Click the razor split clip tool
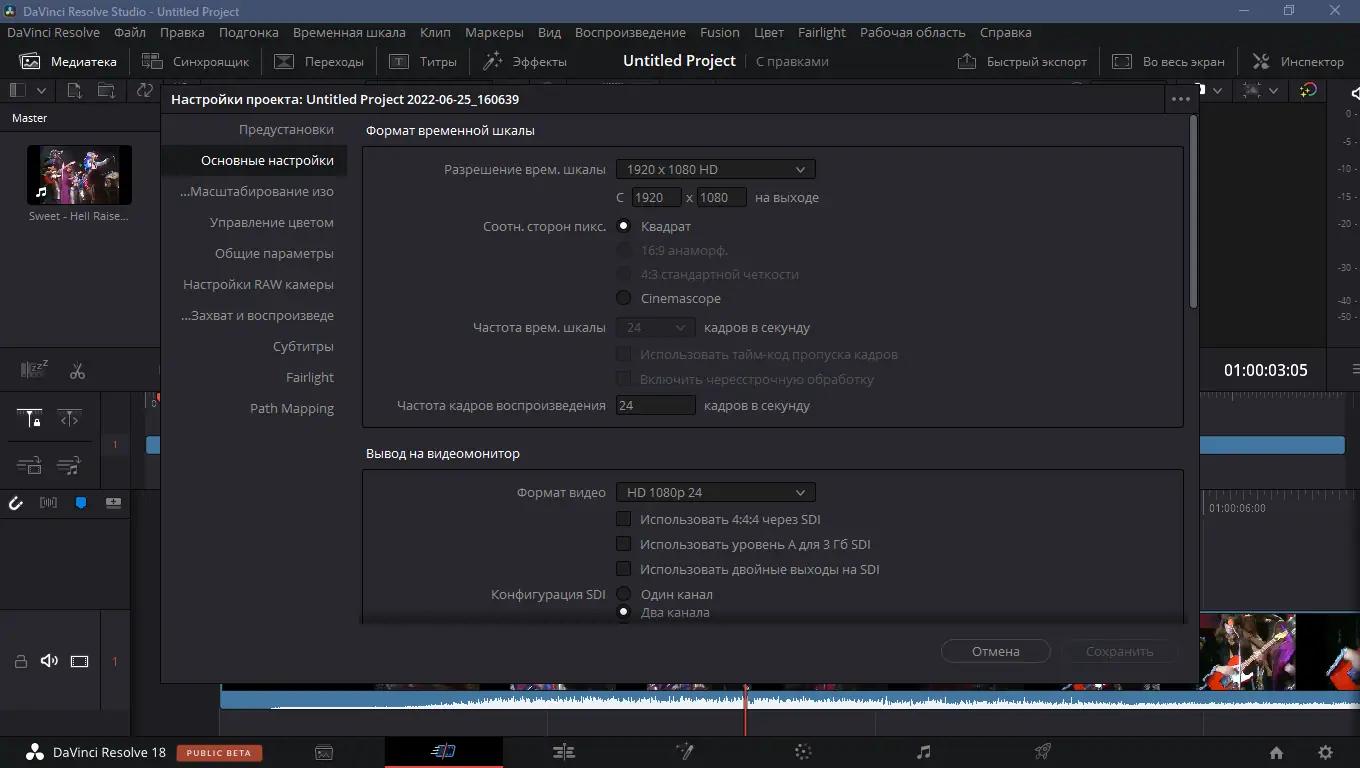The width and height of the screenshot is (1360, 768). pos(77,370)
